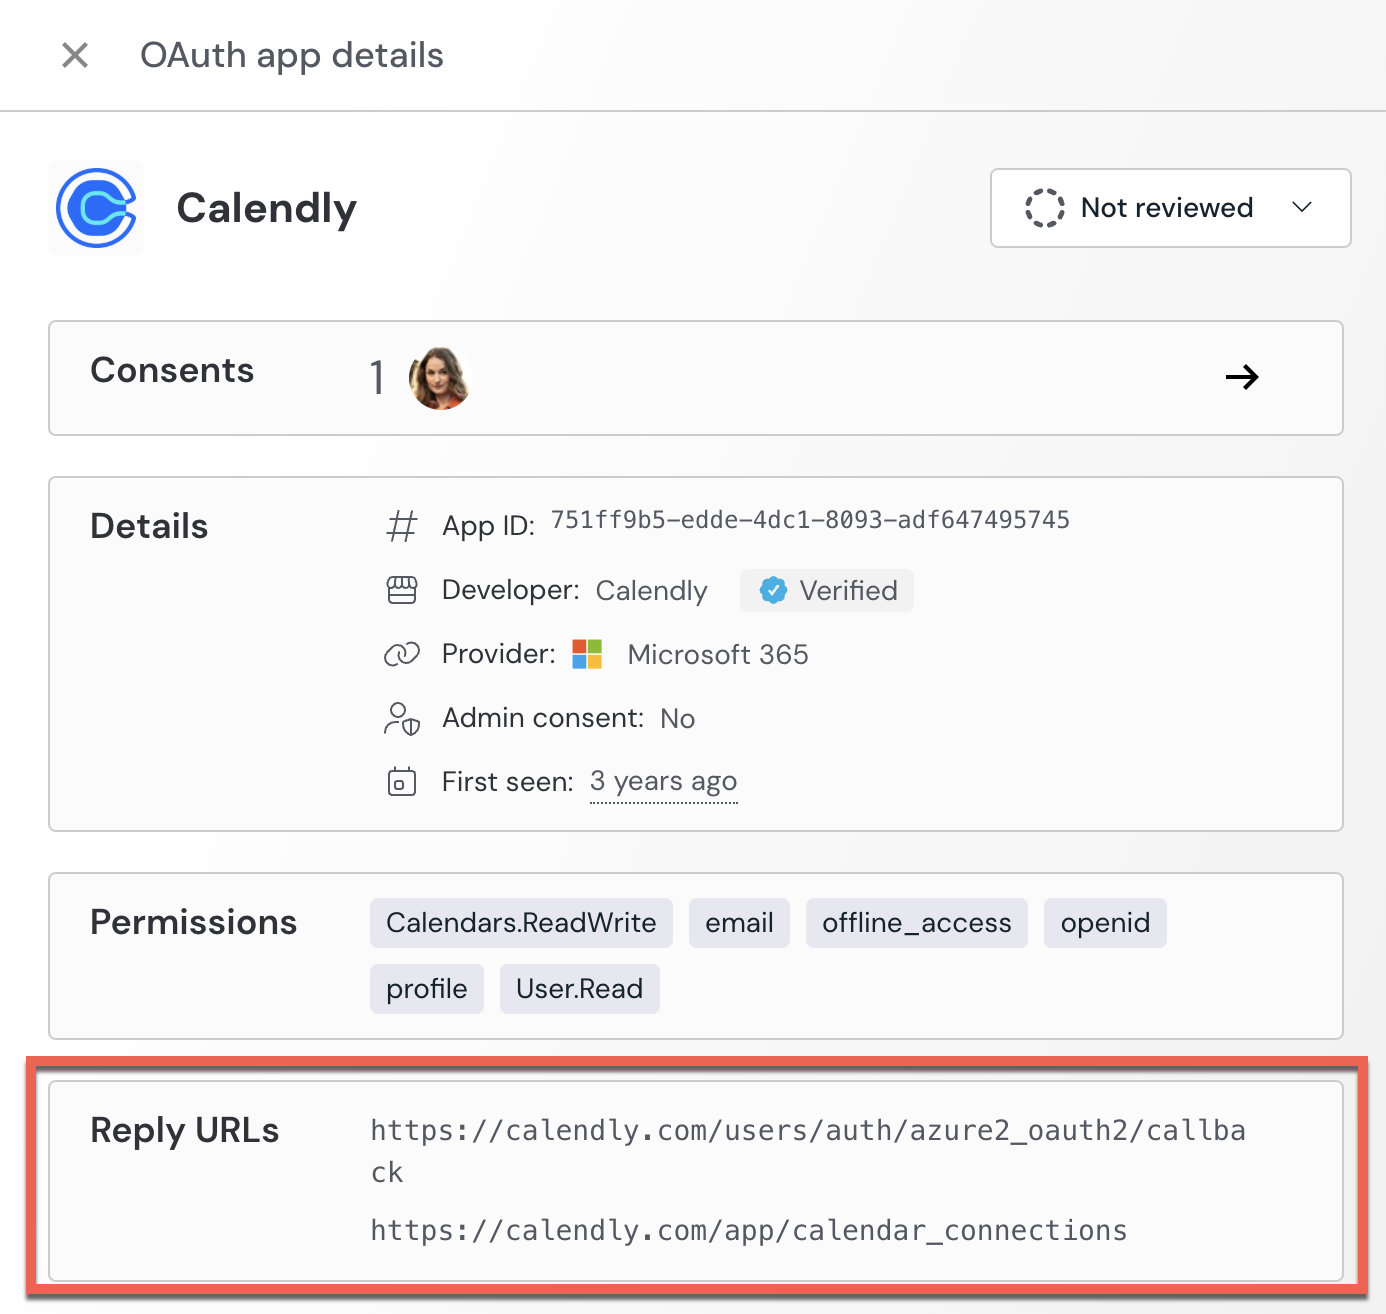Viewport: 1386px width, 1314px height.
Task: Click the Microsoft 365 provider text
Action: [718, 655]
